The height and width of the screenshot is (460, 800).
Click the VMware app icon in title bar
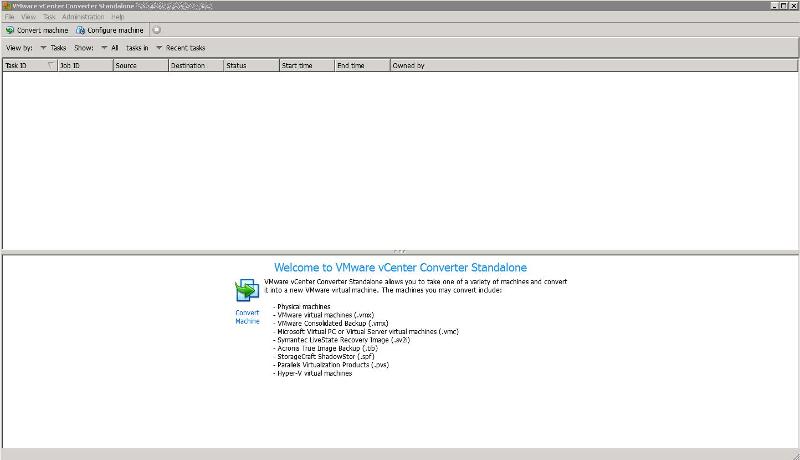[x=6, y=6]
